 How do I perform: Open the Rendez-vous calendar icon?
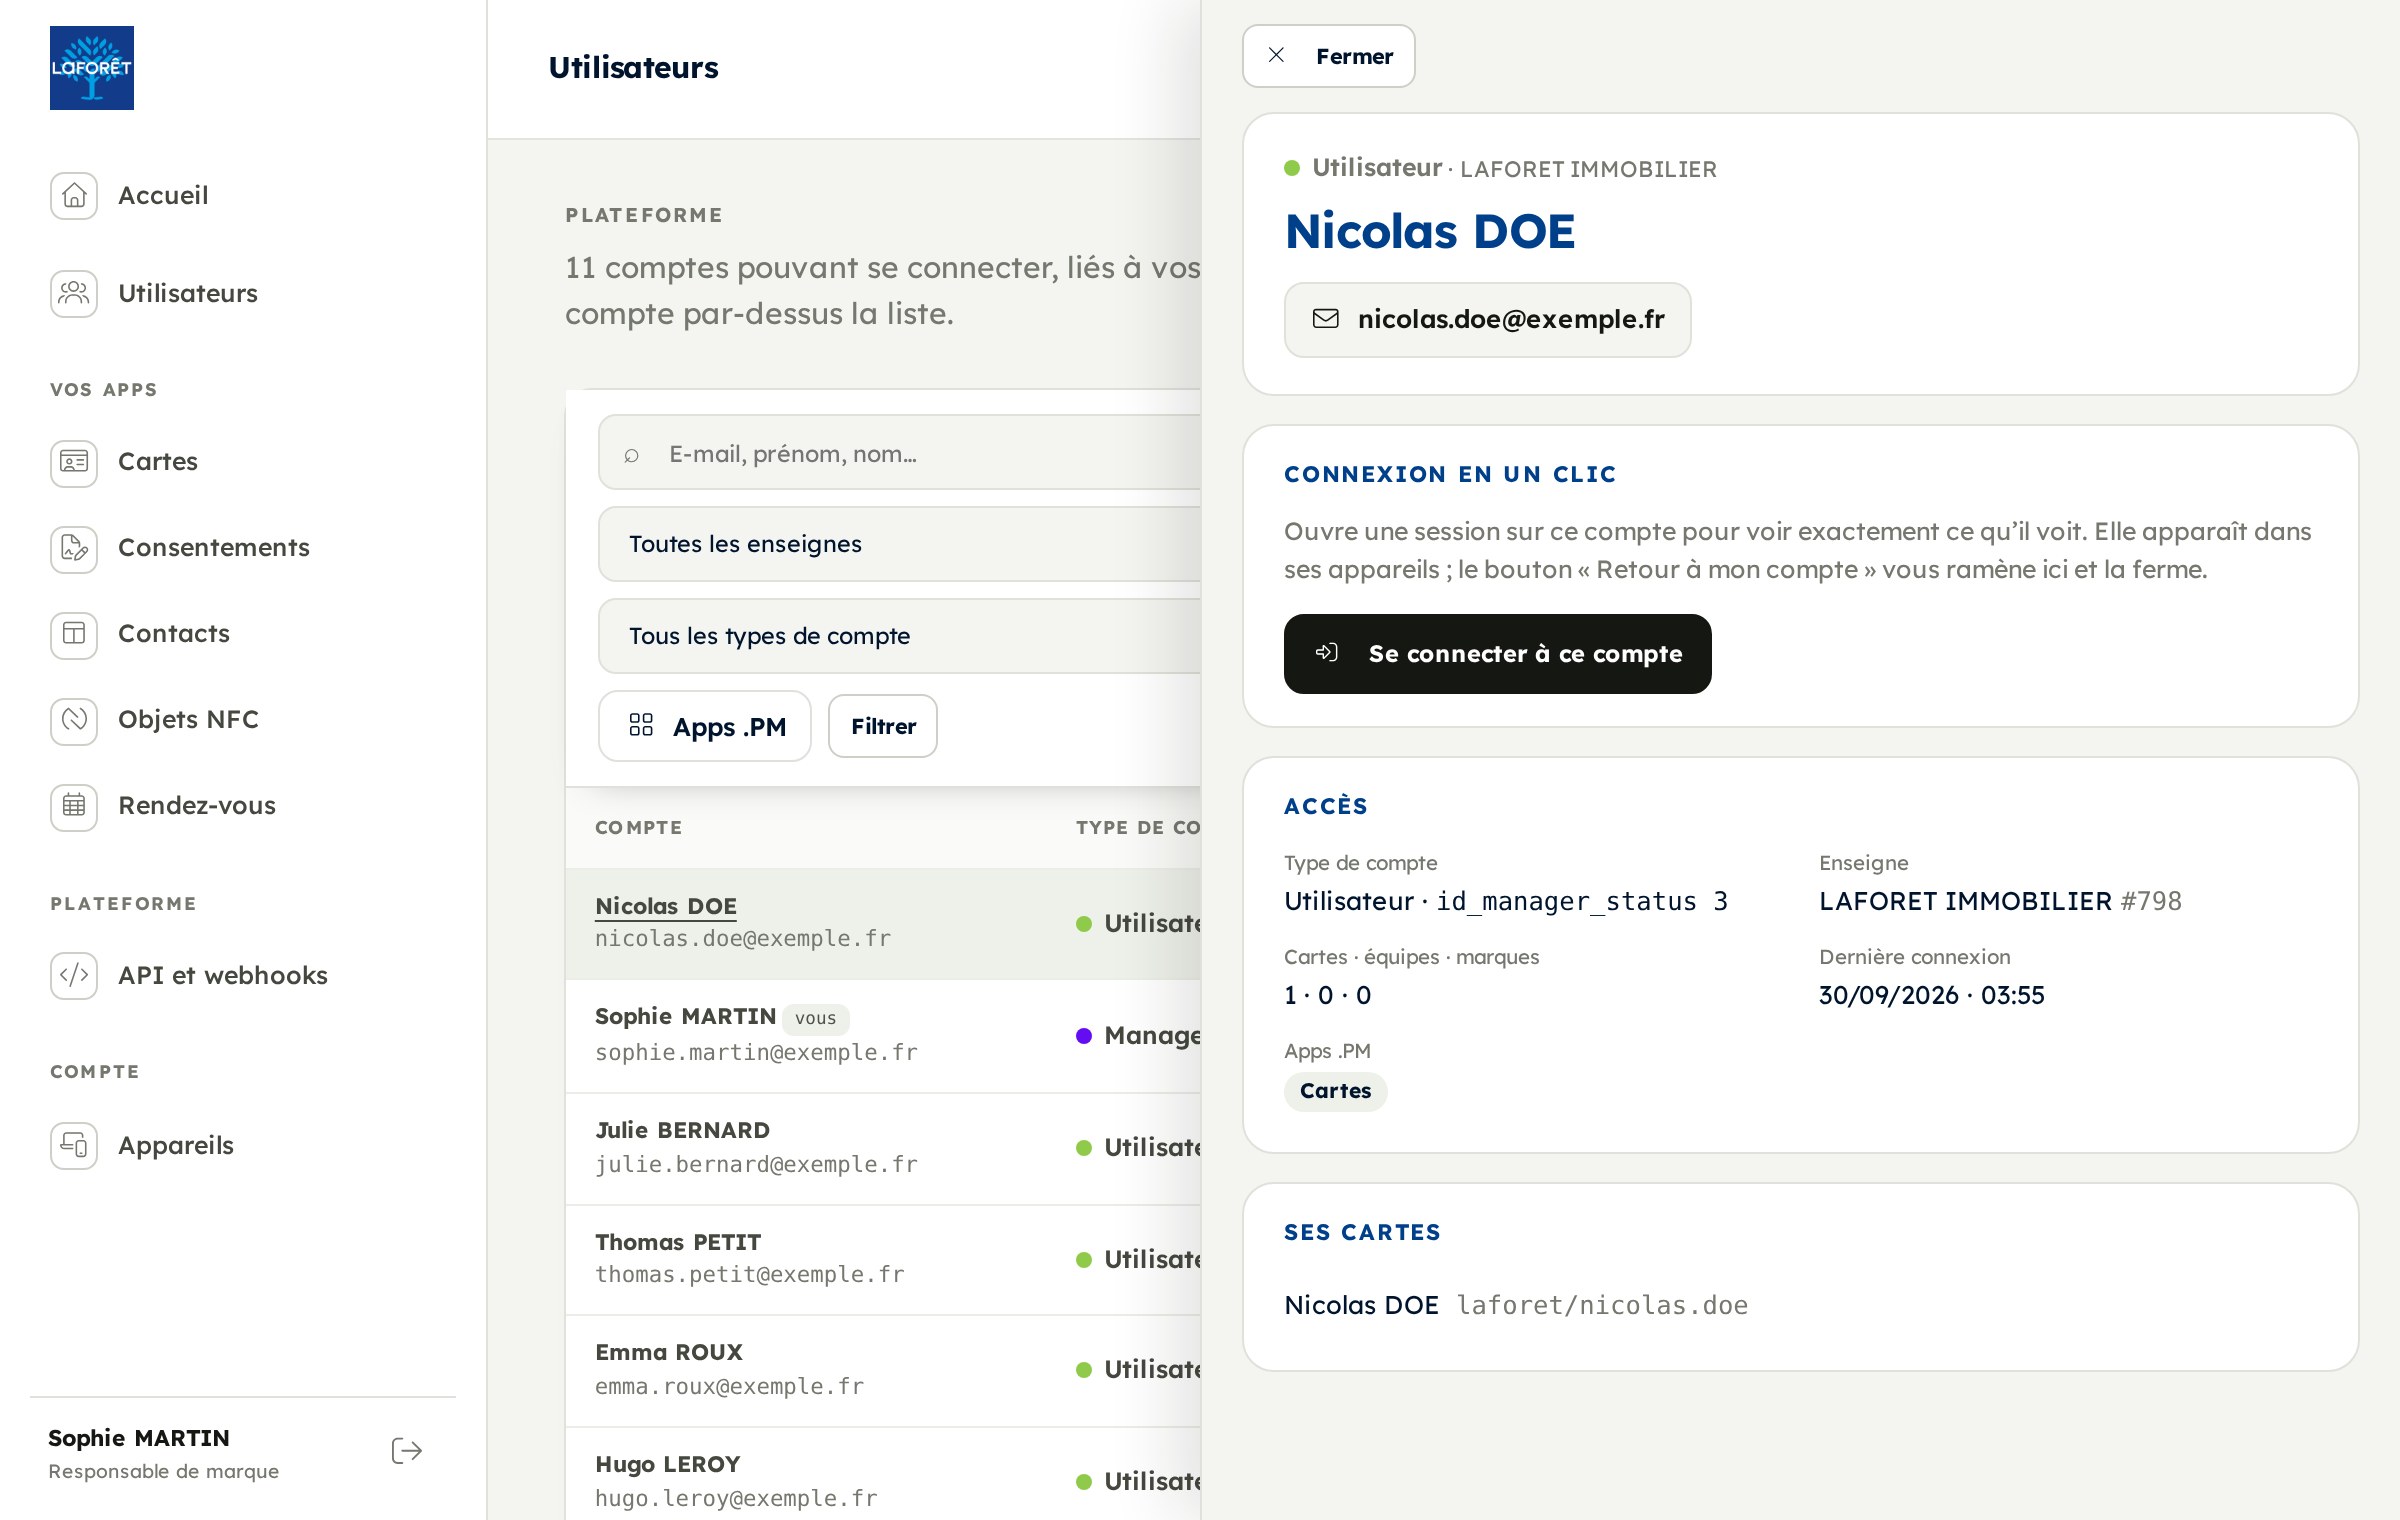tap(74, 806)
